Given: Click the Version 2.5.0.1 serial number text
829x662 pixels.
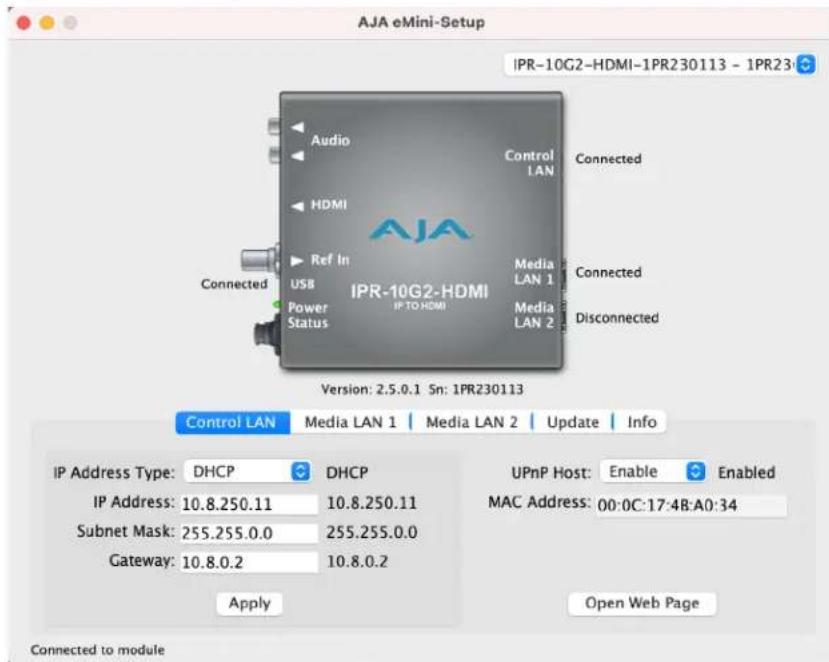Looking at the screenshot, I should point(422,390).
